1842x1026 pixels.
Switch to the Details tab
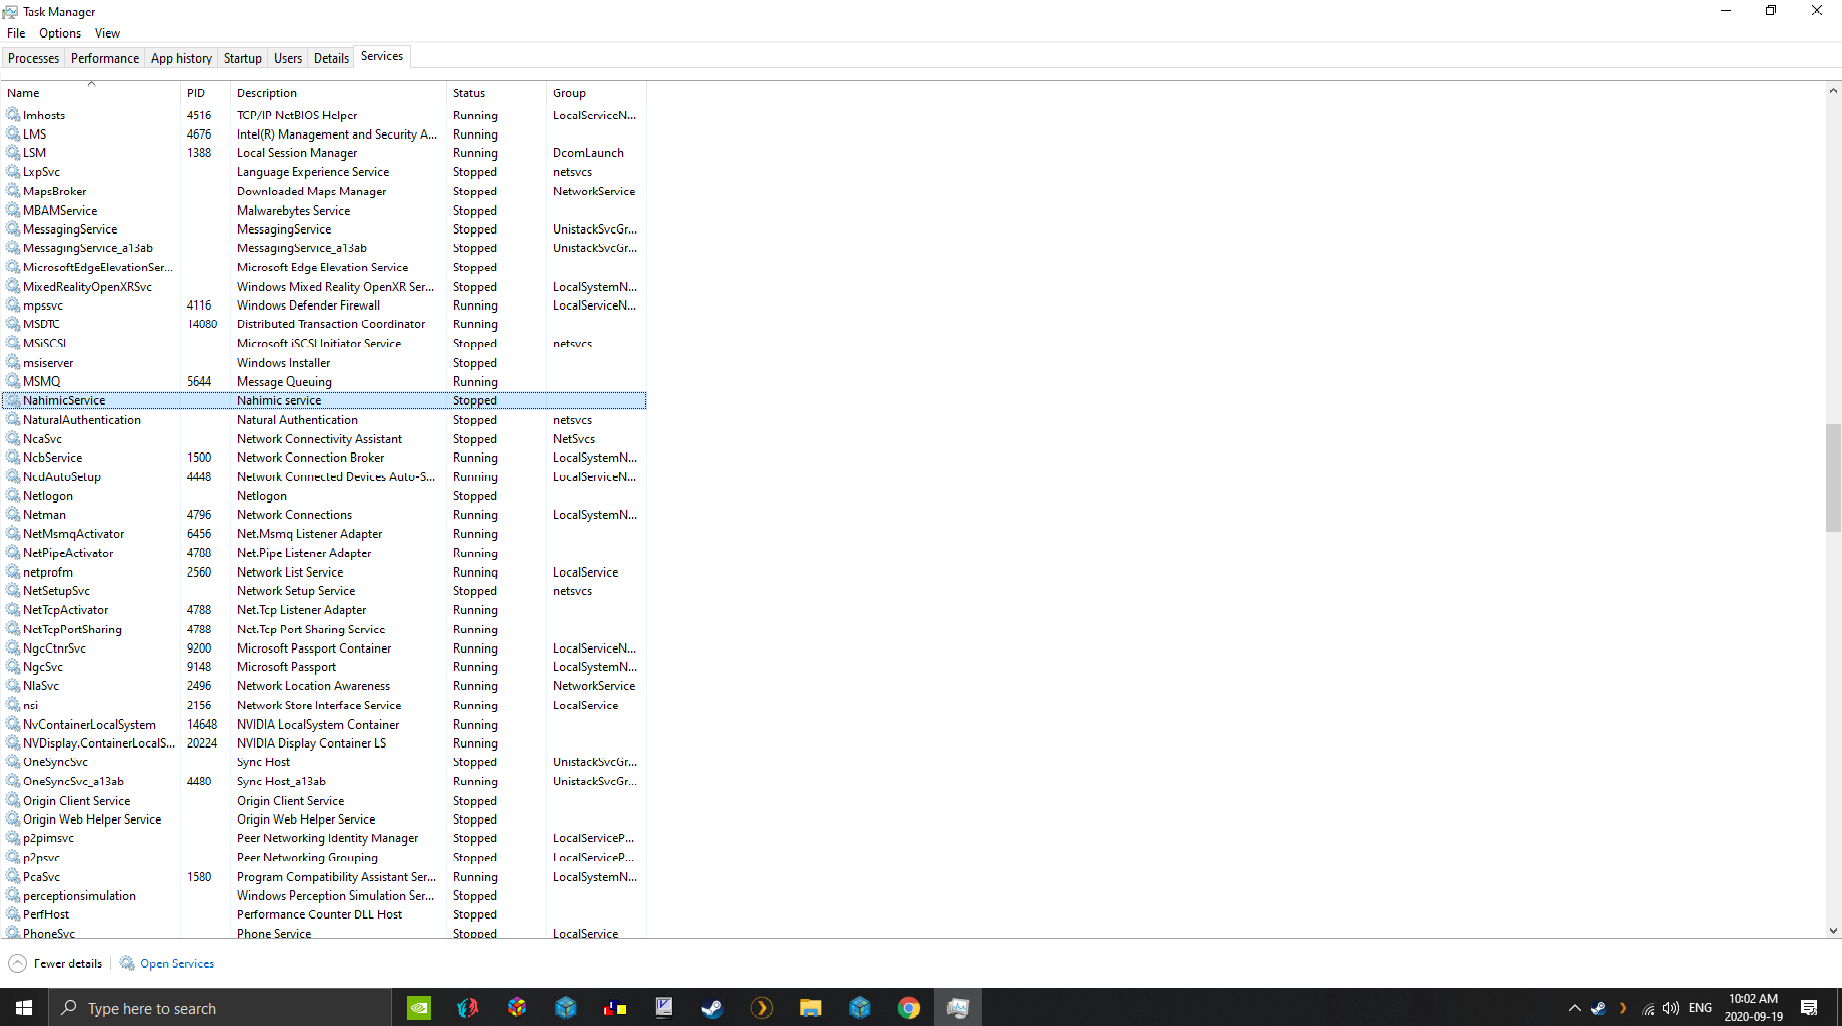[x=331, y=58]
